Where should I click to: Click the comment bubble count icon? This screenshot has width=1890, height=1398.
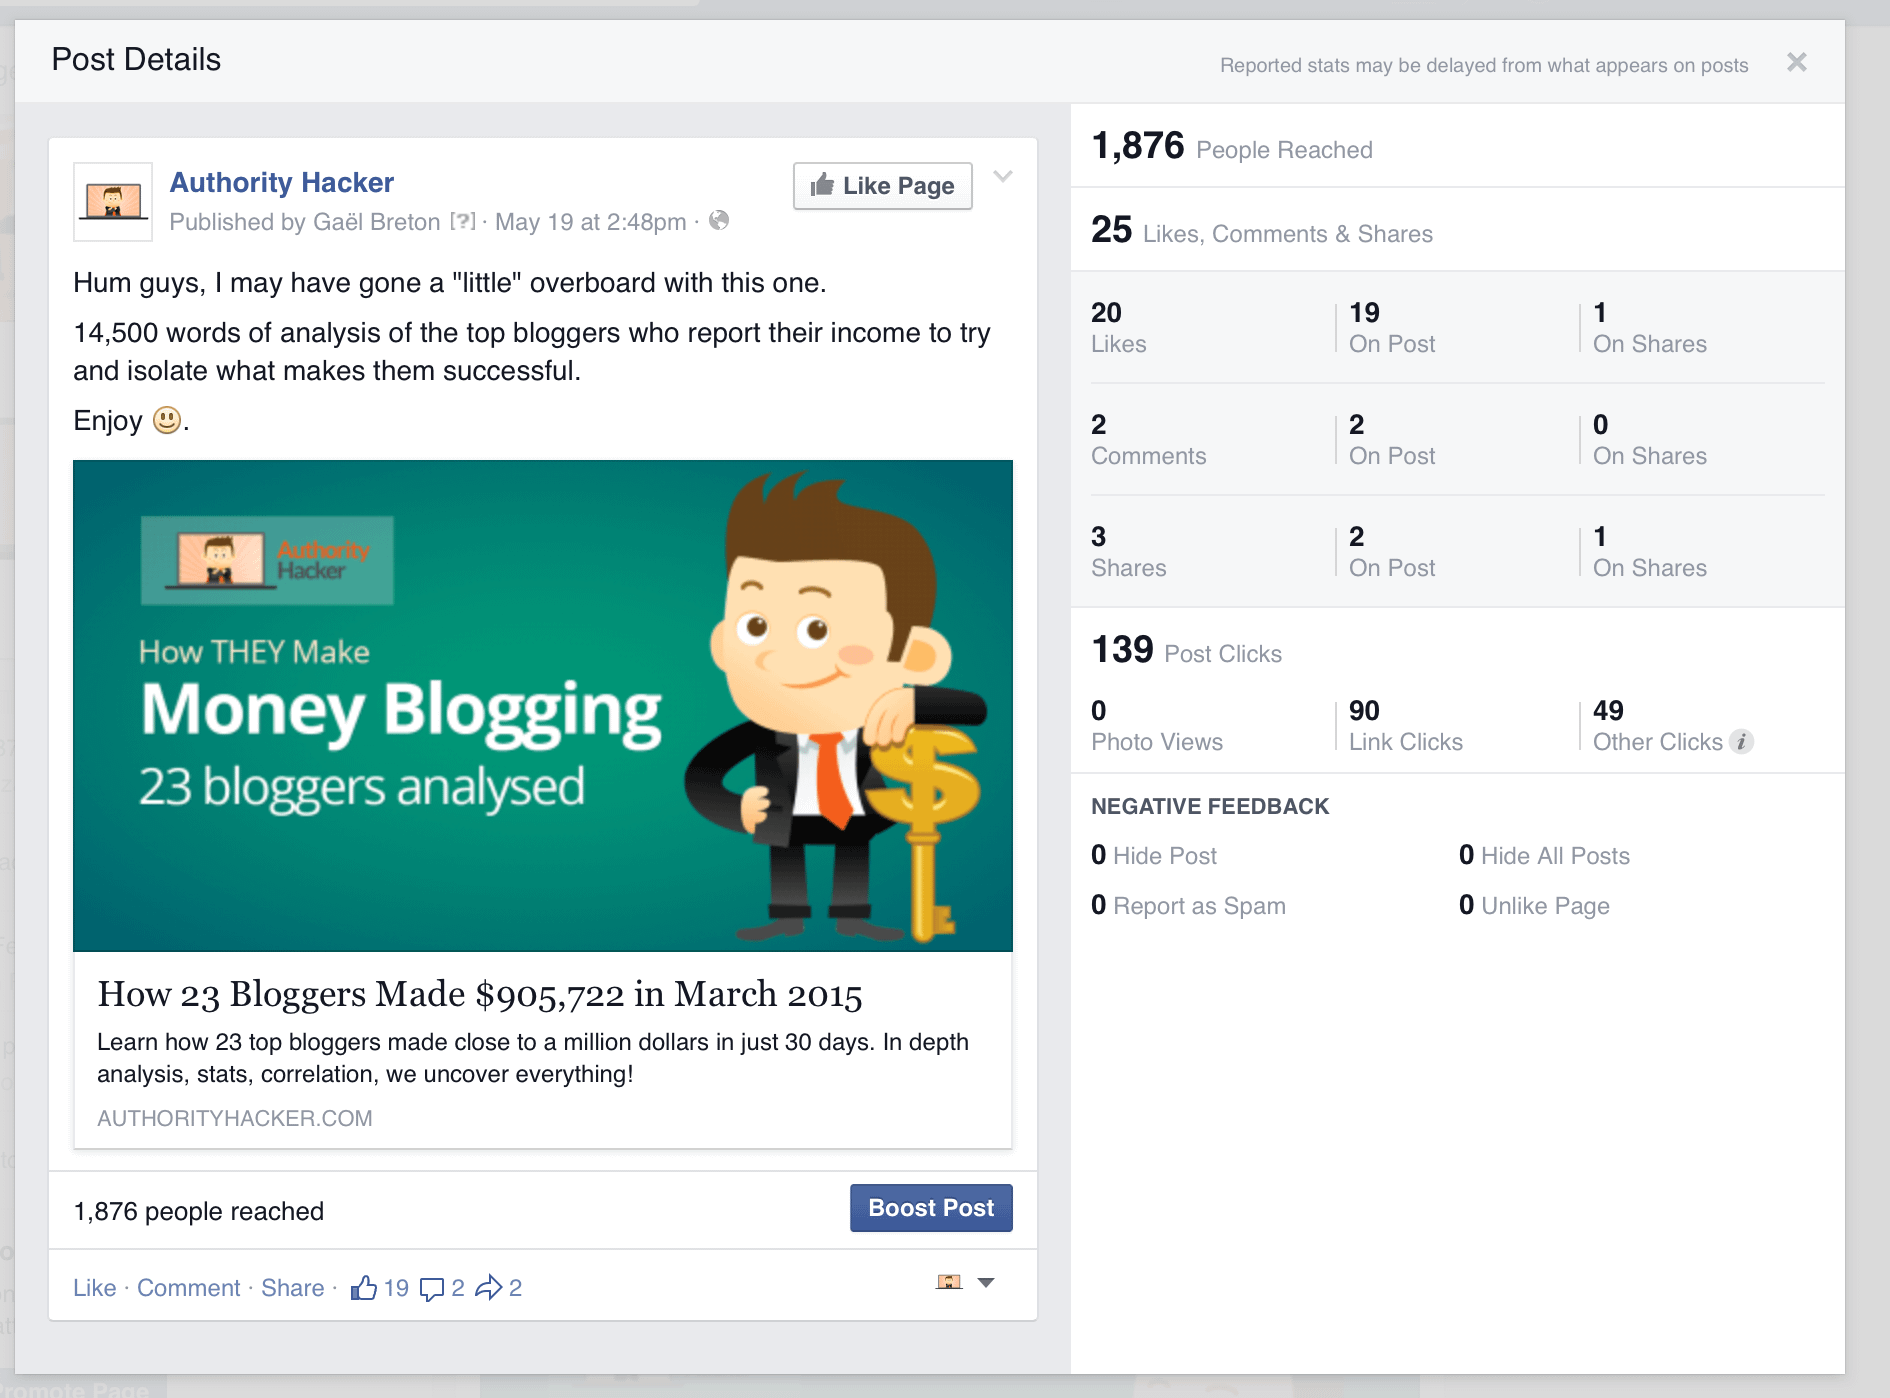click(432, 1288)
